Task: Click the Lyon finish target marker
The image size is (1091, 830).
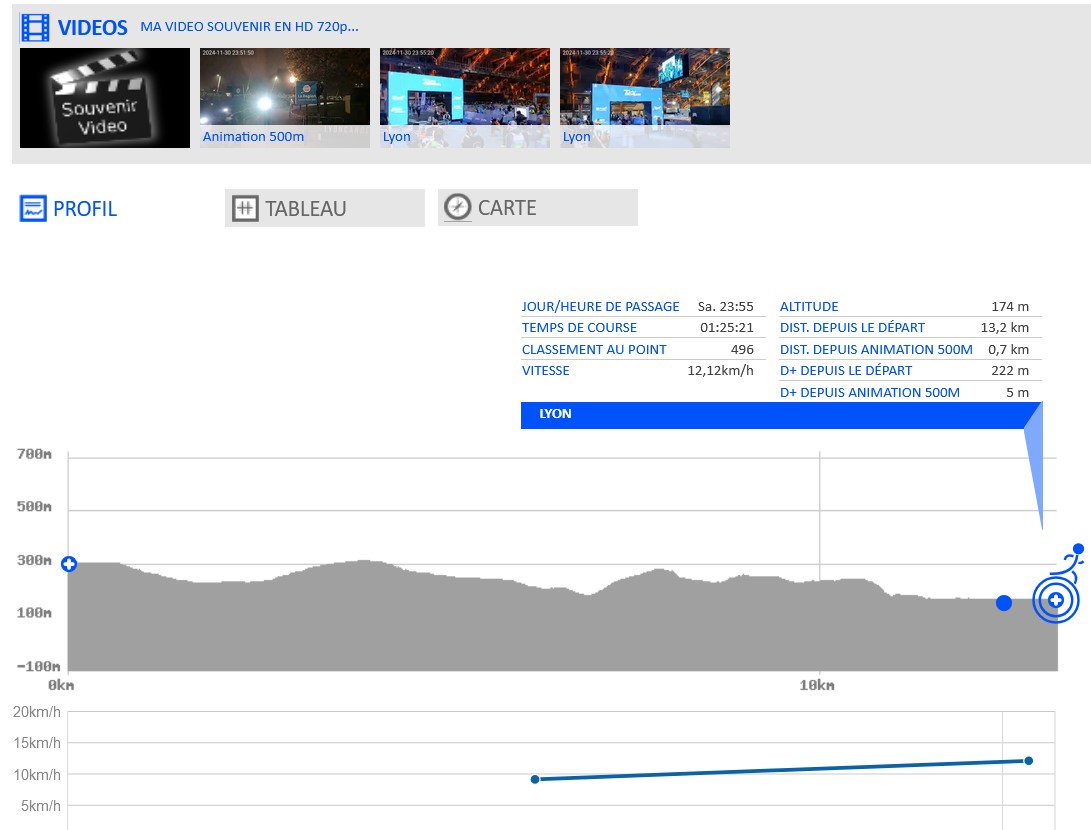Action: pyautogui.click(x=1056, y=601)
